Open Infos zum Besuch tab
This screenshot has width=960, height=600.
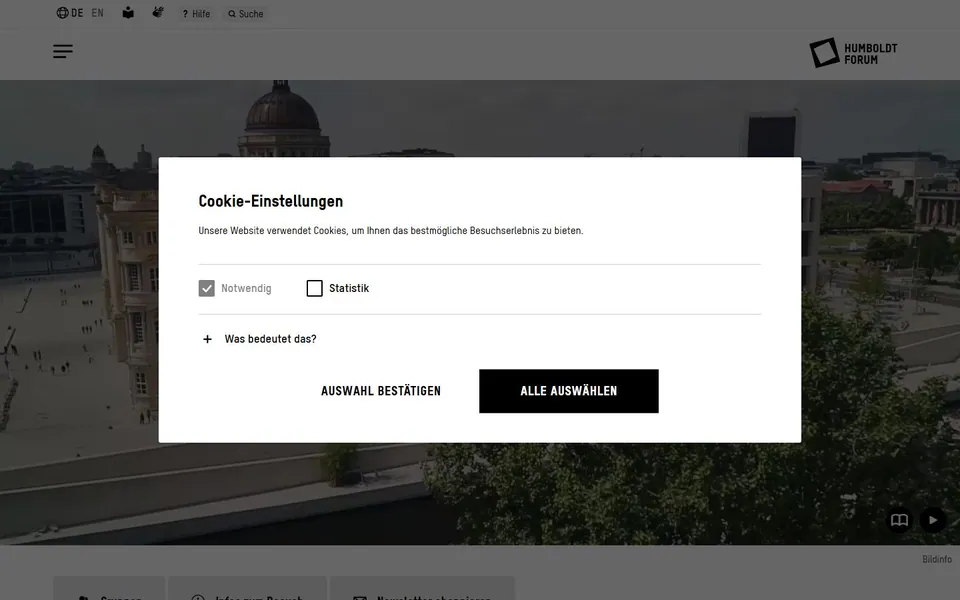click(x=247, y=588)
